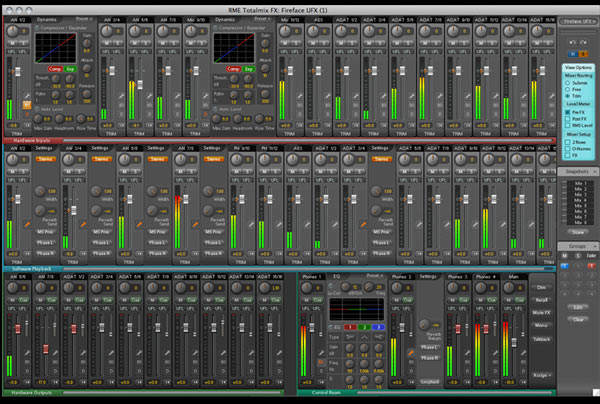This screenshot has width=600, height=404.
Task: Collapse the View Options panel header
Action: [x=578, y=67]
